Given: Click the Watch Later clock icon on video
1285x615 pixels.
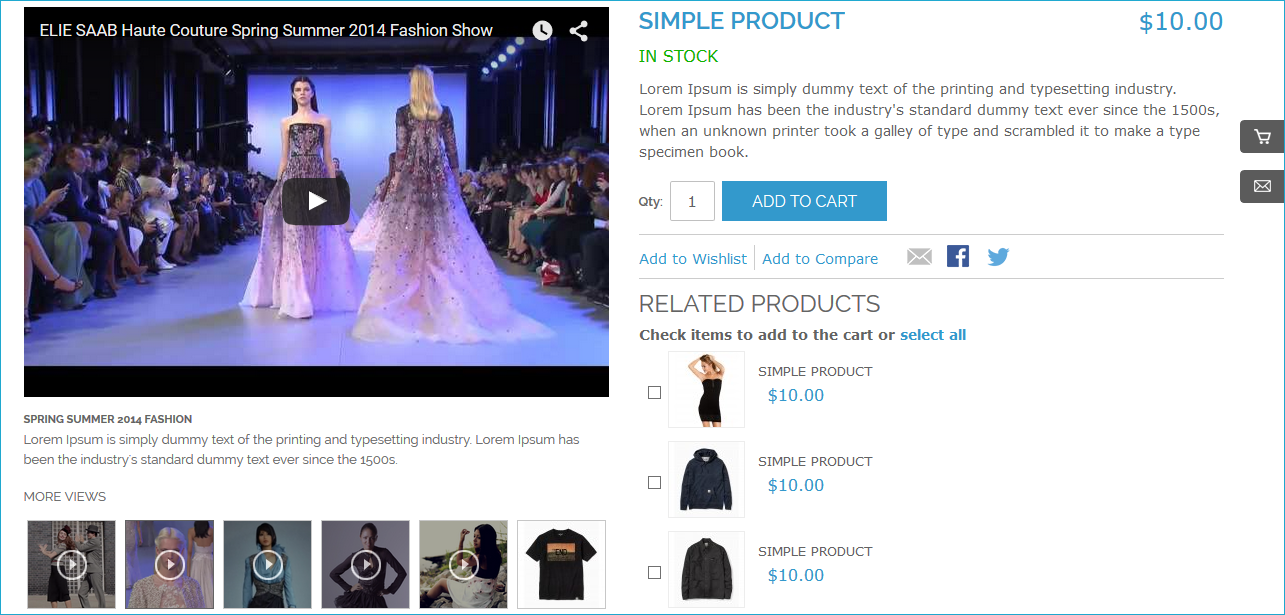Looking at the screenshot, I should pos(542,31).
